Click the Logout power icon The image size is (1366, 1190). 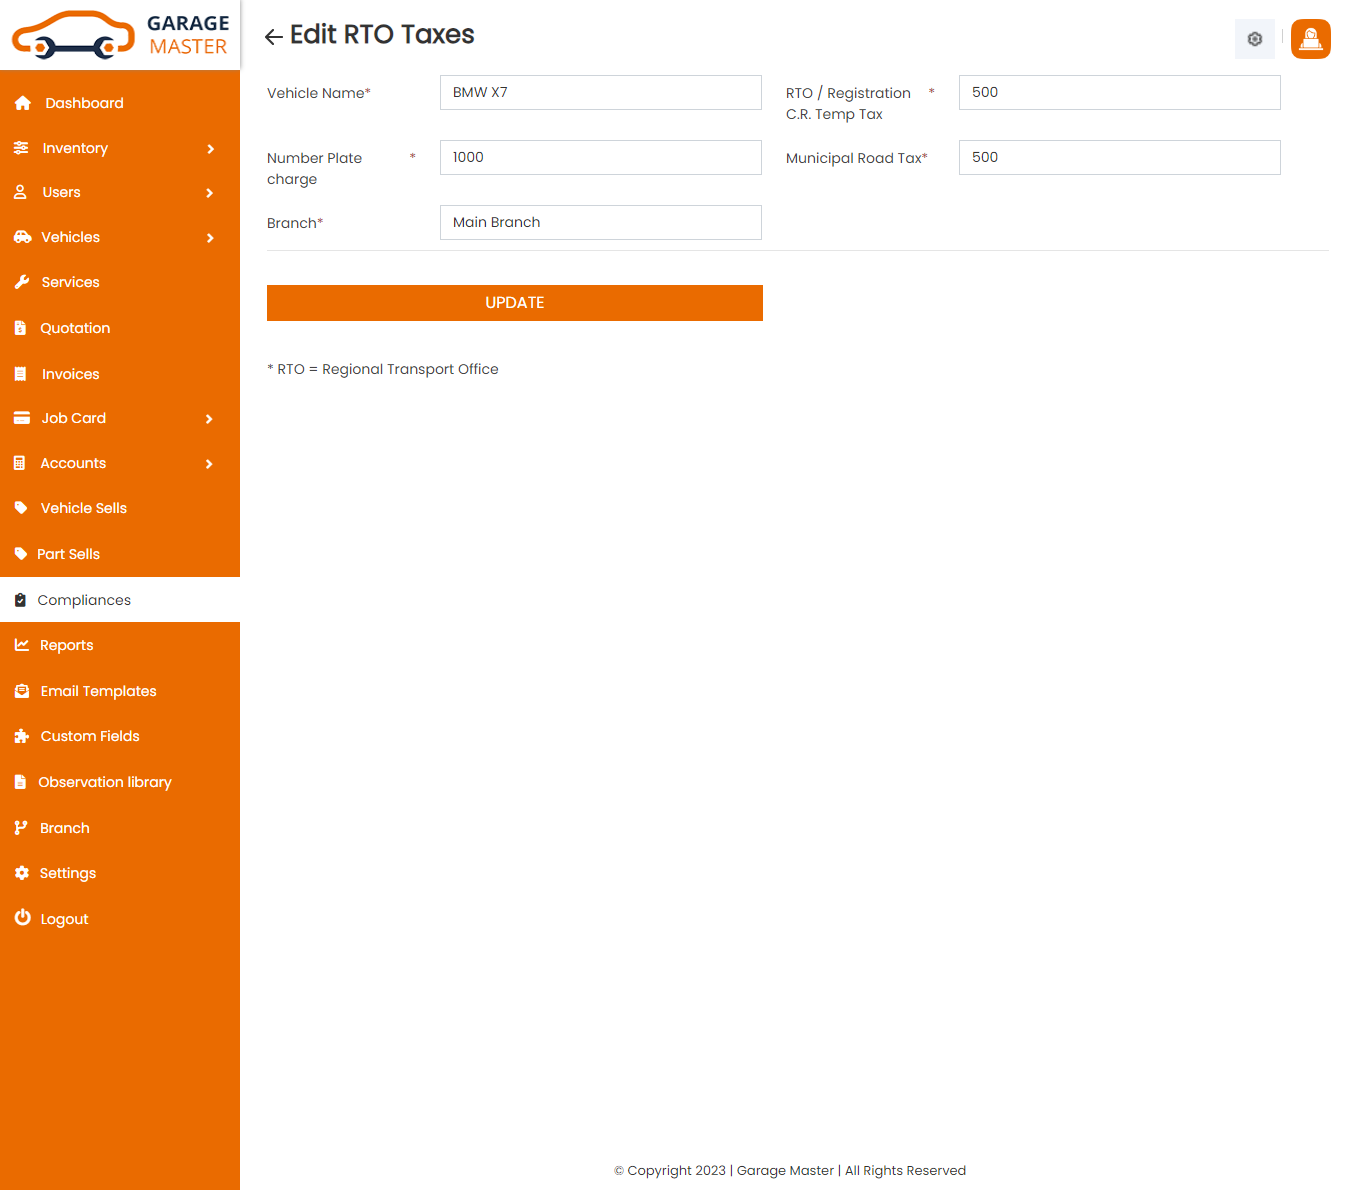pos(22,918)
